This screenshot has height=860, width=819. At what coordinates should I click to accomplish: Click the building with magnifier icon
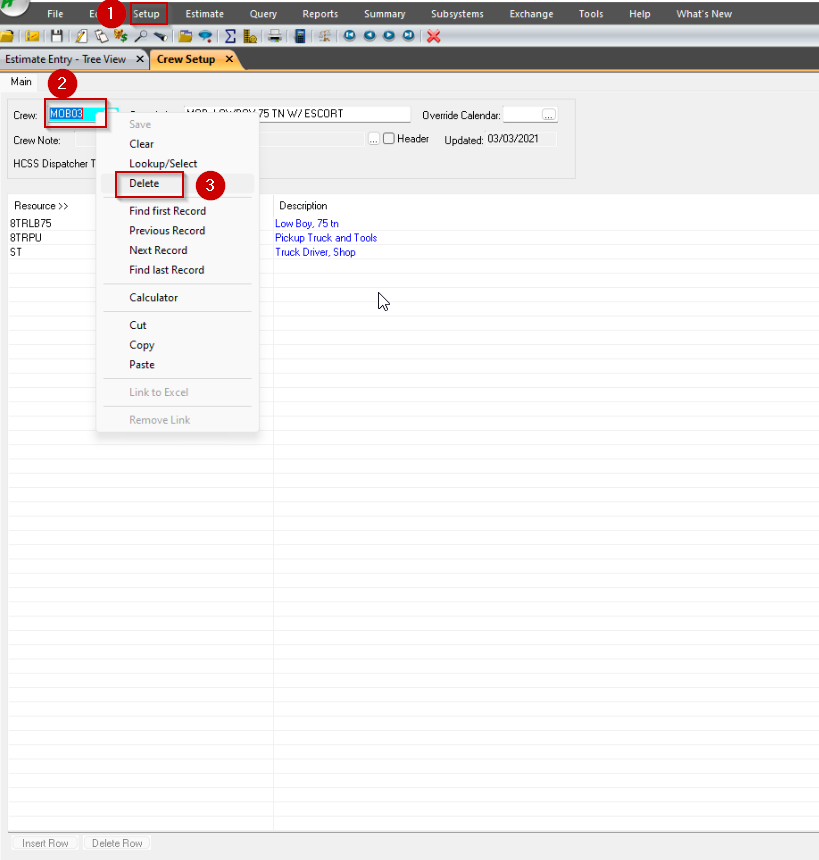click(250, 36)
